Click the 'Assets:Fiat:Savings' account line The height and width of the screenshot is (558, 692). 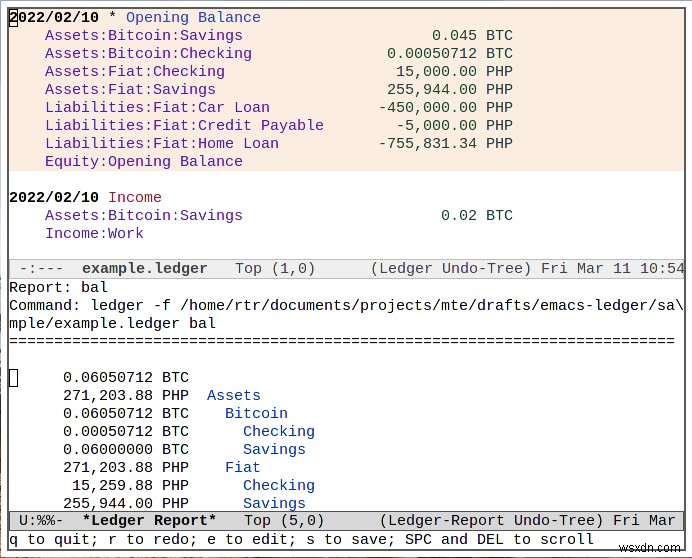point(130,90)
